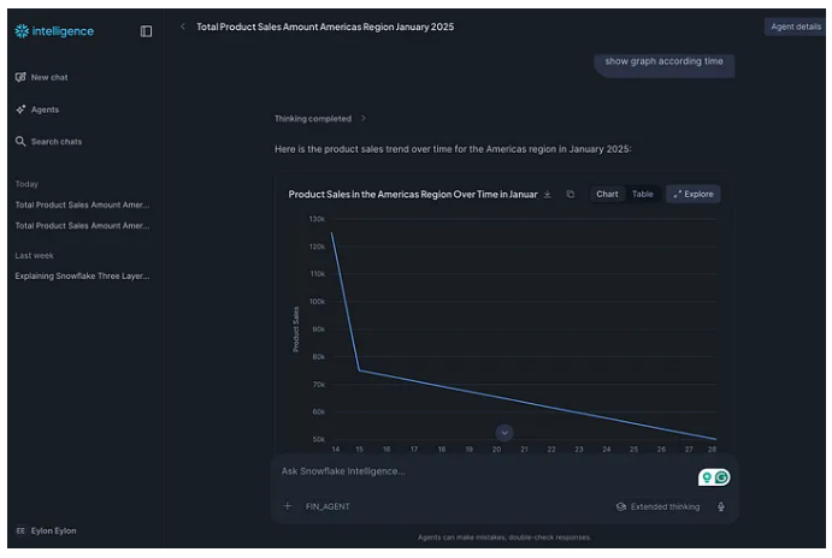Viewport: 832px width, 558px height.
Task: Click the plus attachment icon
Action: (288, 507)
